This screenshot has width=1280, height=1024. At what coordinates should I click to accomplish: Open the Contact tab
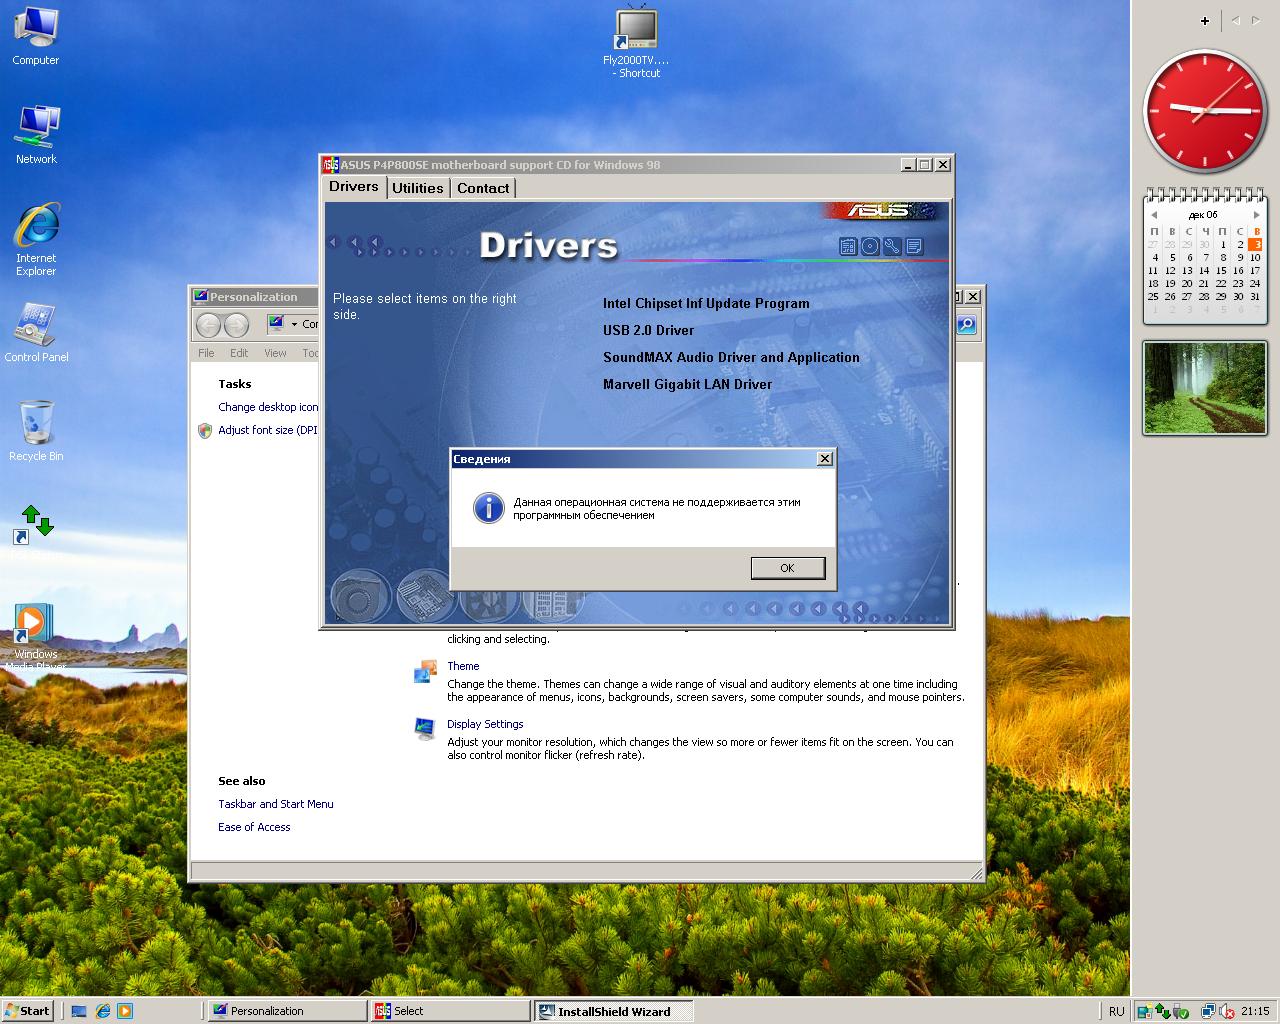tap(483, 188)
